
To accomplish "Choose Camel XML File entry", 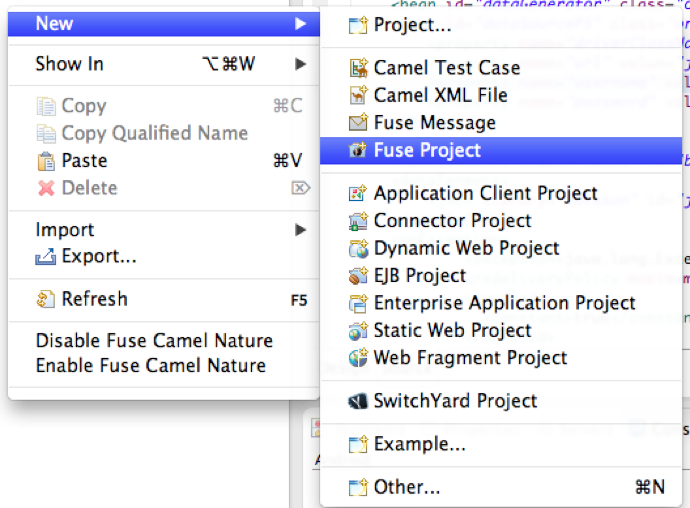I will coord(501,95).
